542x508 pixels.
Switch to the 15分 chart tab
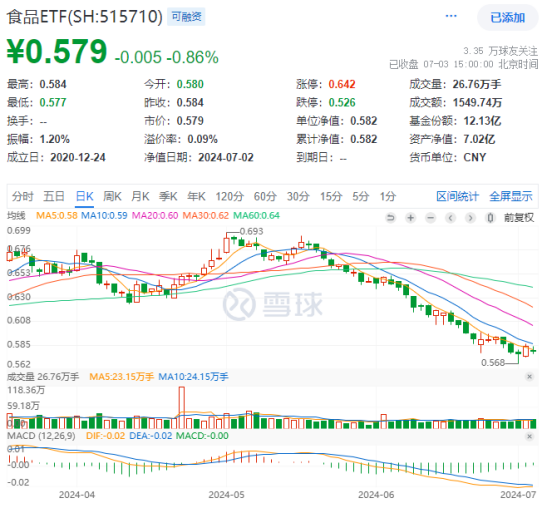pyautogui.click(x=331, y=196)
